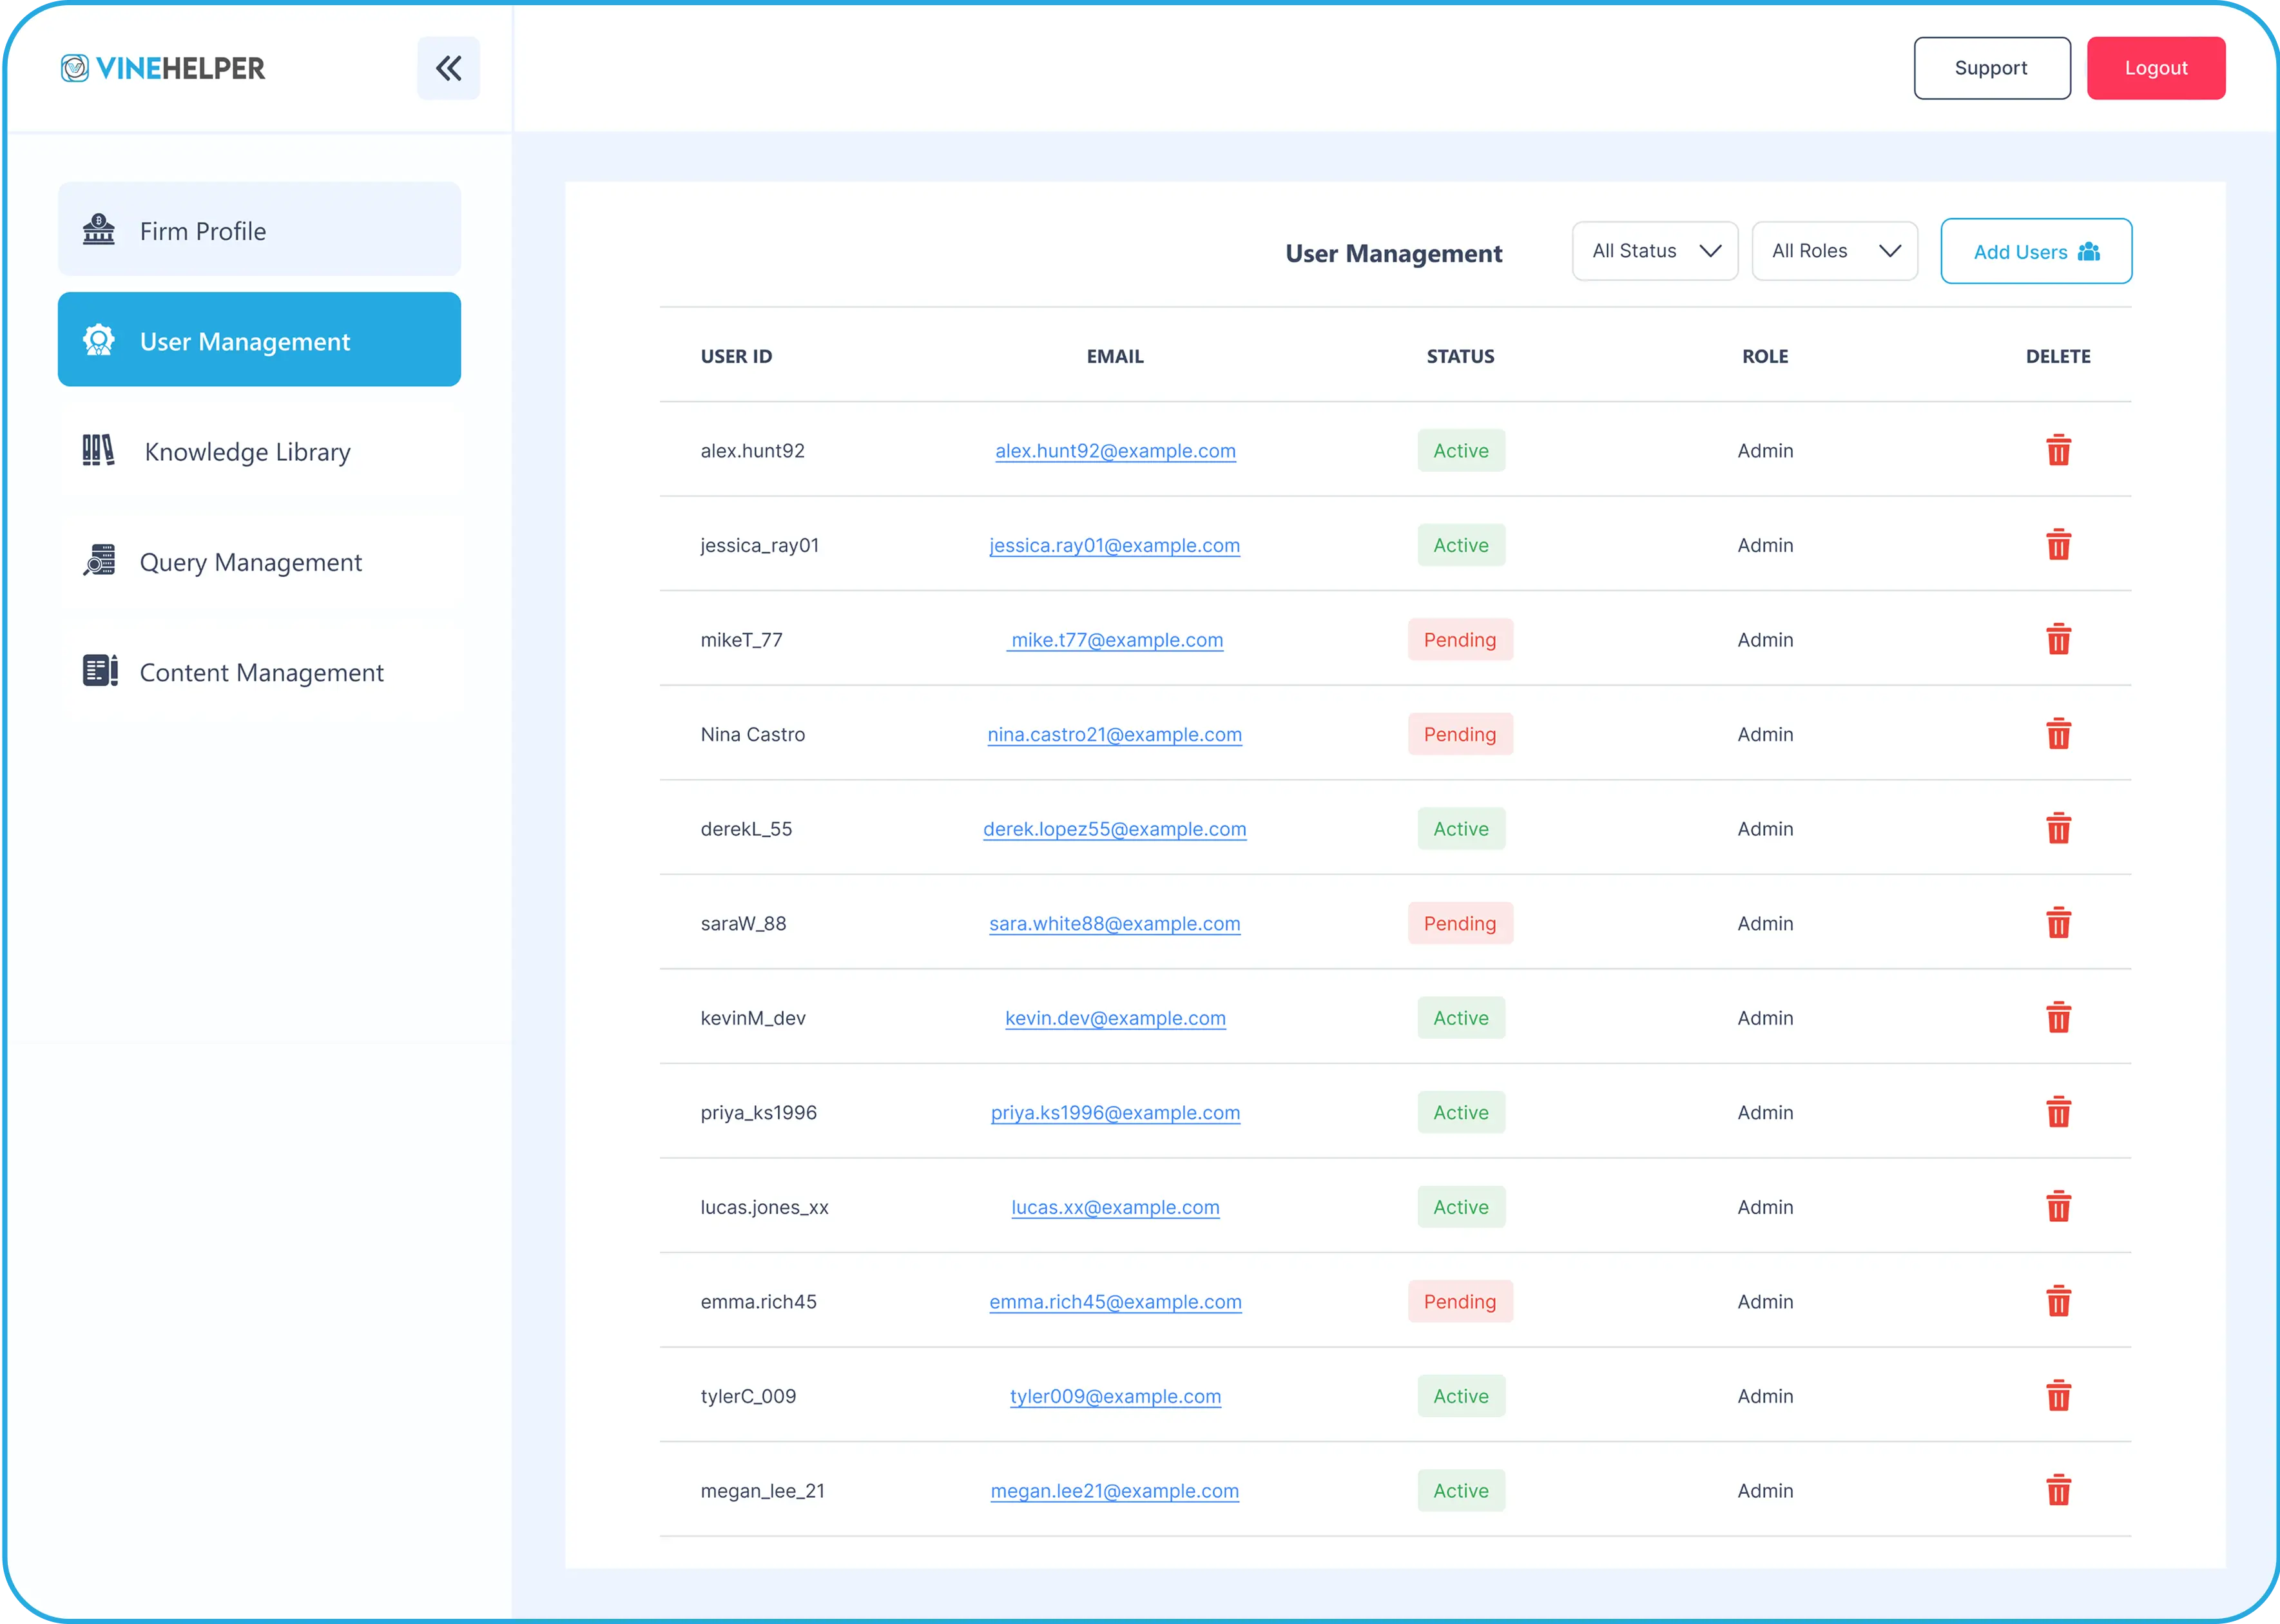Open the Firm Profile menu item
The width and height of the screenshot is (2280, 1624).
point(259,230)
